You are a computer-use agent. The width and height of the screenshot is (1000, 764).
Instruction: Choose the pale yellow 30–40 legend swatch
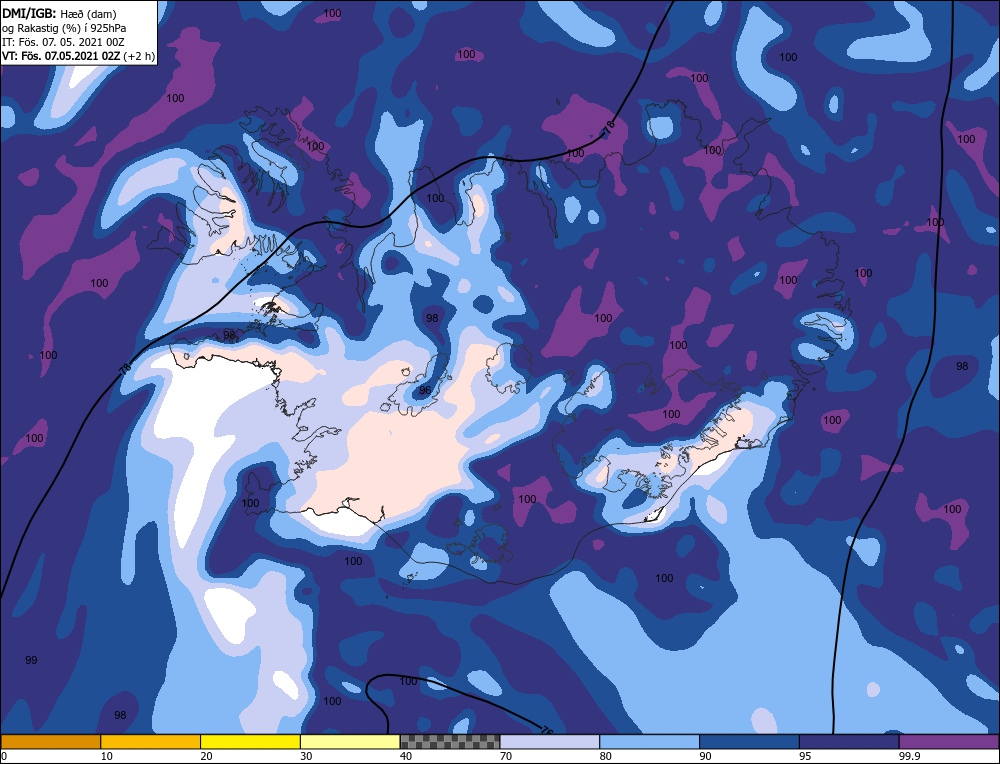click(x=350, y=741)
